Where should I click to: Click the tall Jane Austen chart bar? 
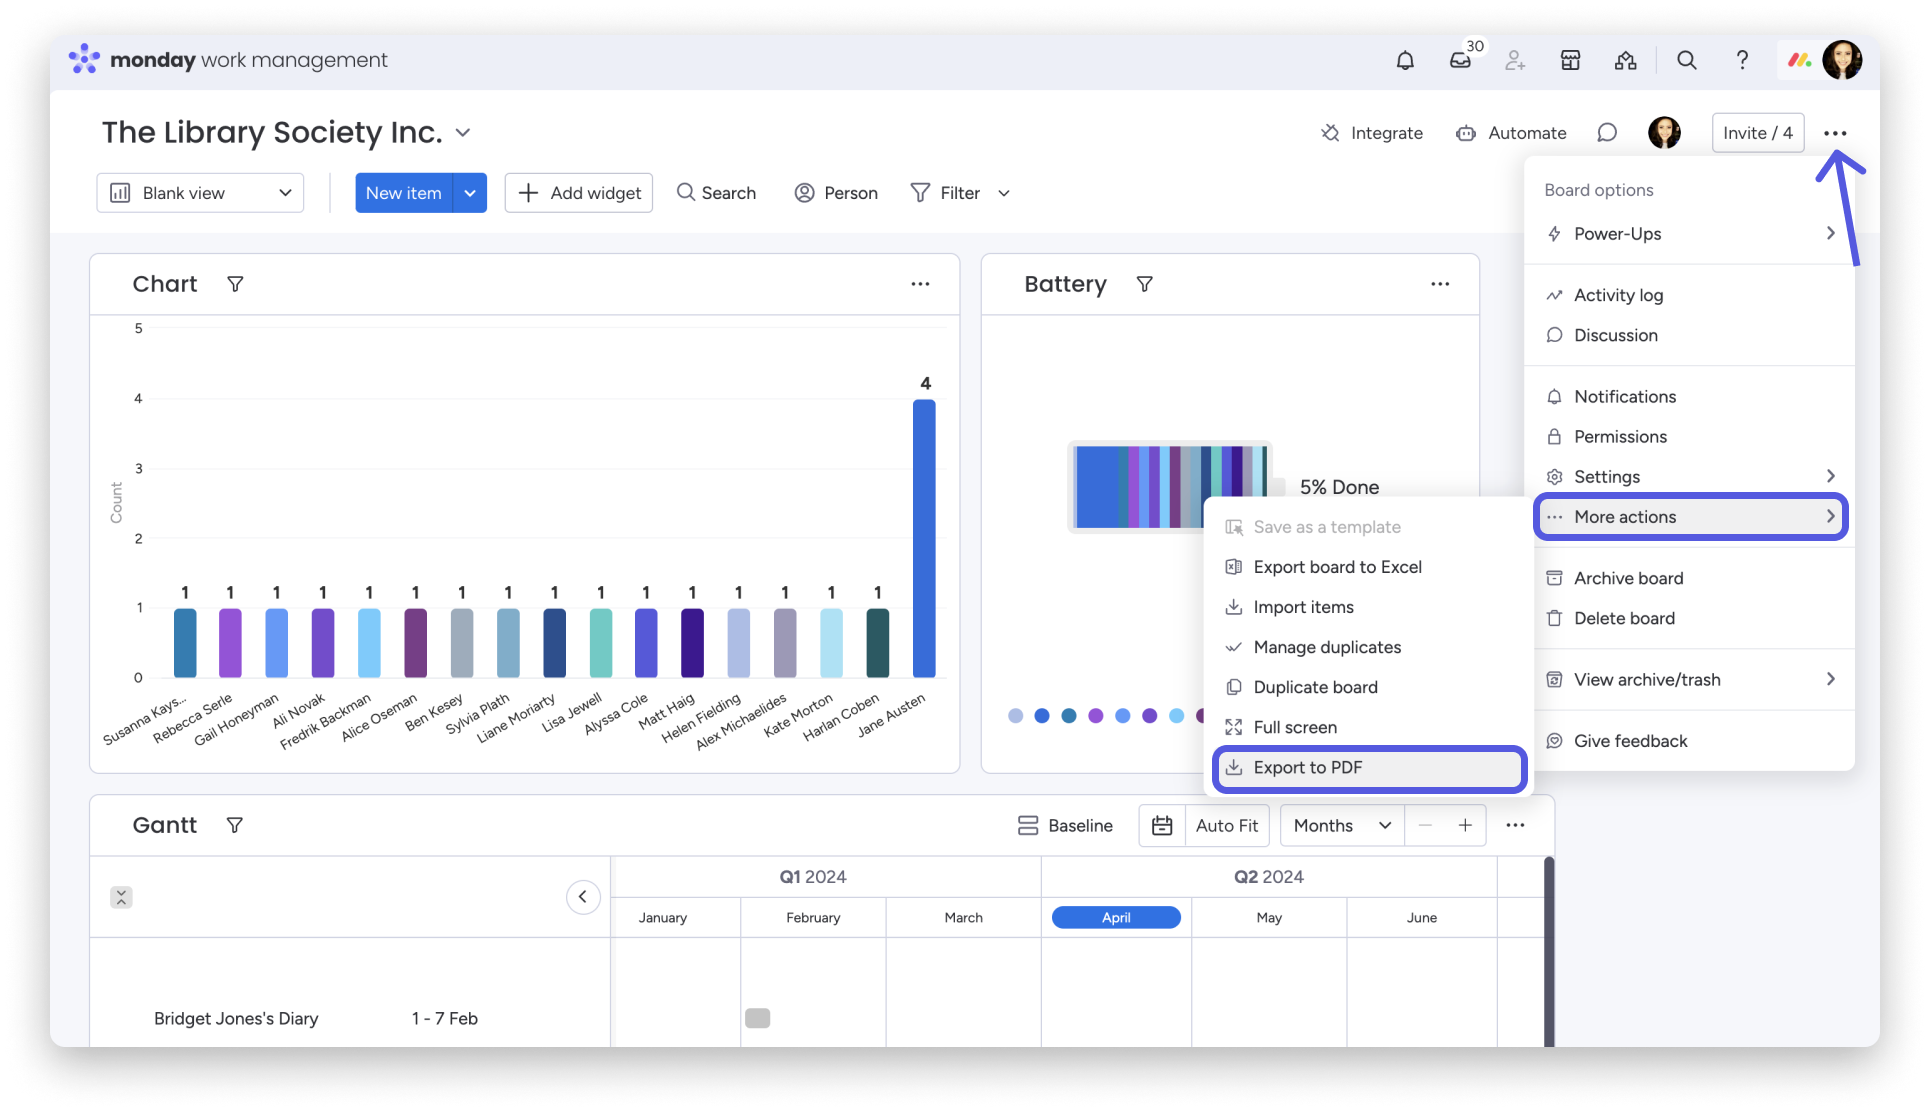[924, 540]
